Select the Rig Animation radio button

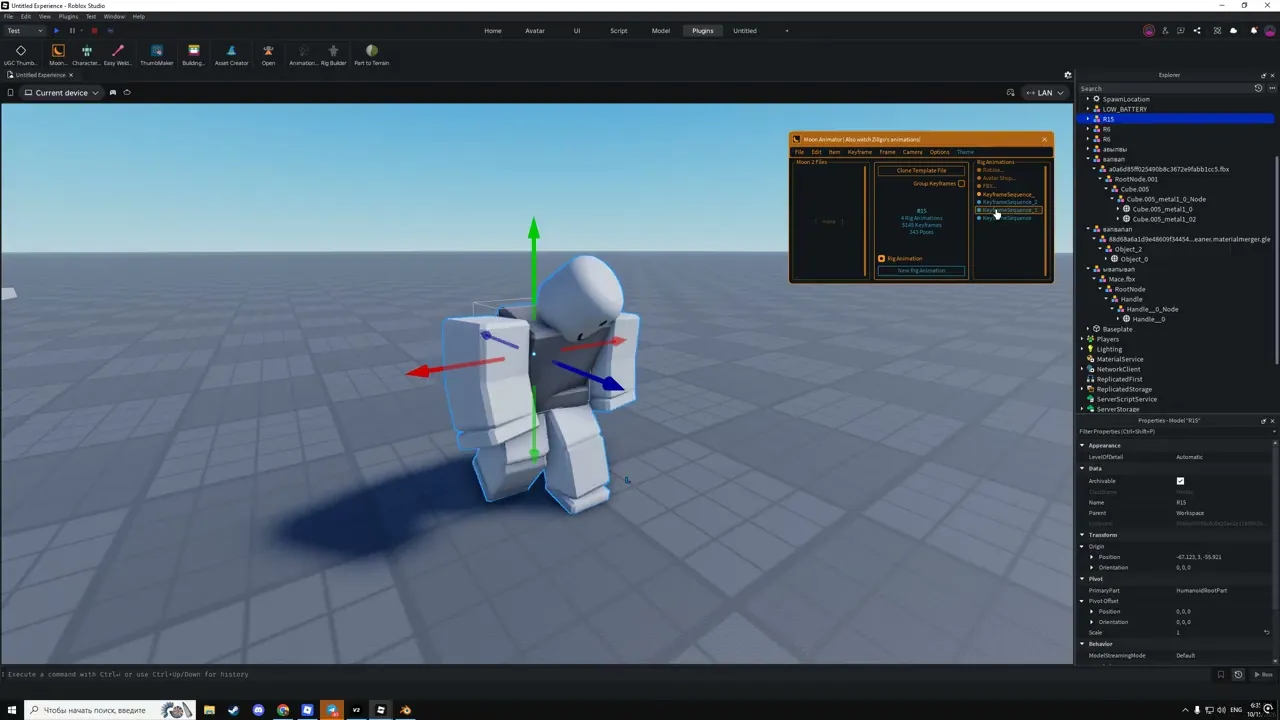click(x=881, y=259)
